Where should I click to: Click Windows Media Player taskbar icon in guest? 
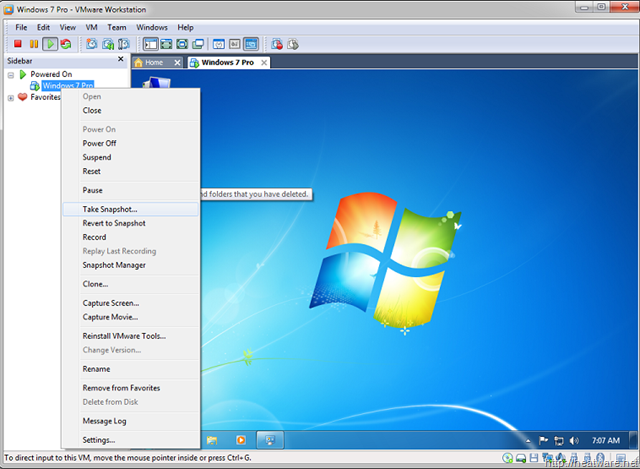point(240,439)
